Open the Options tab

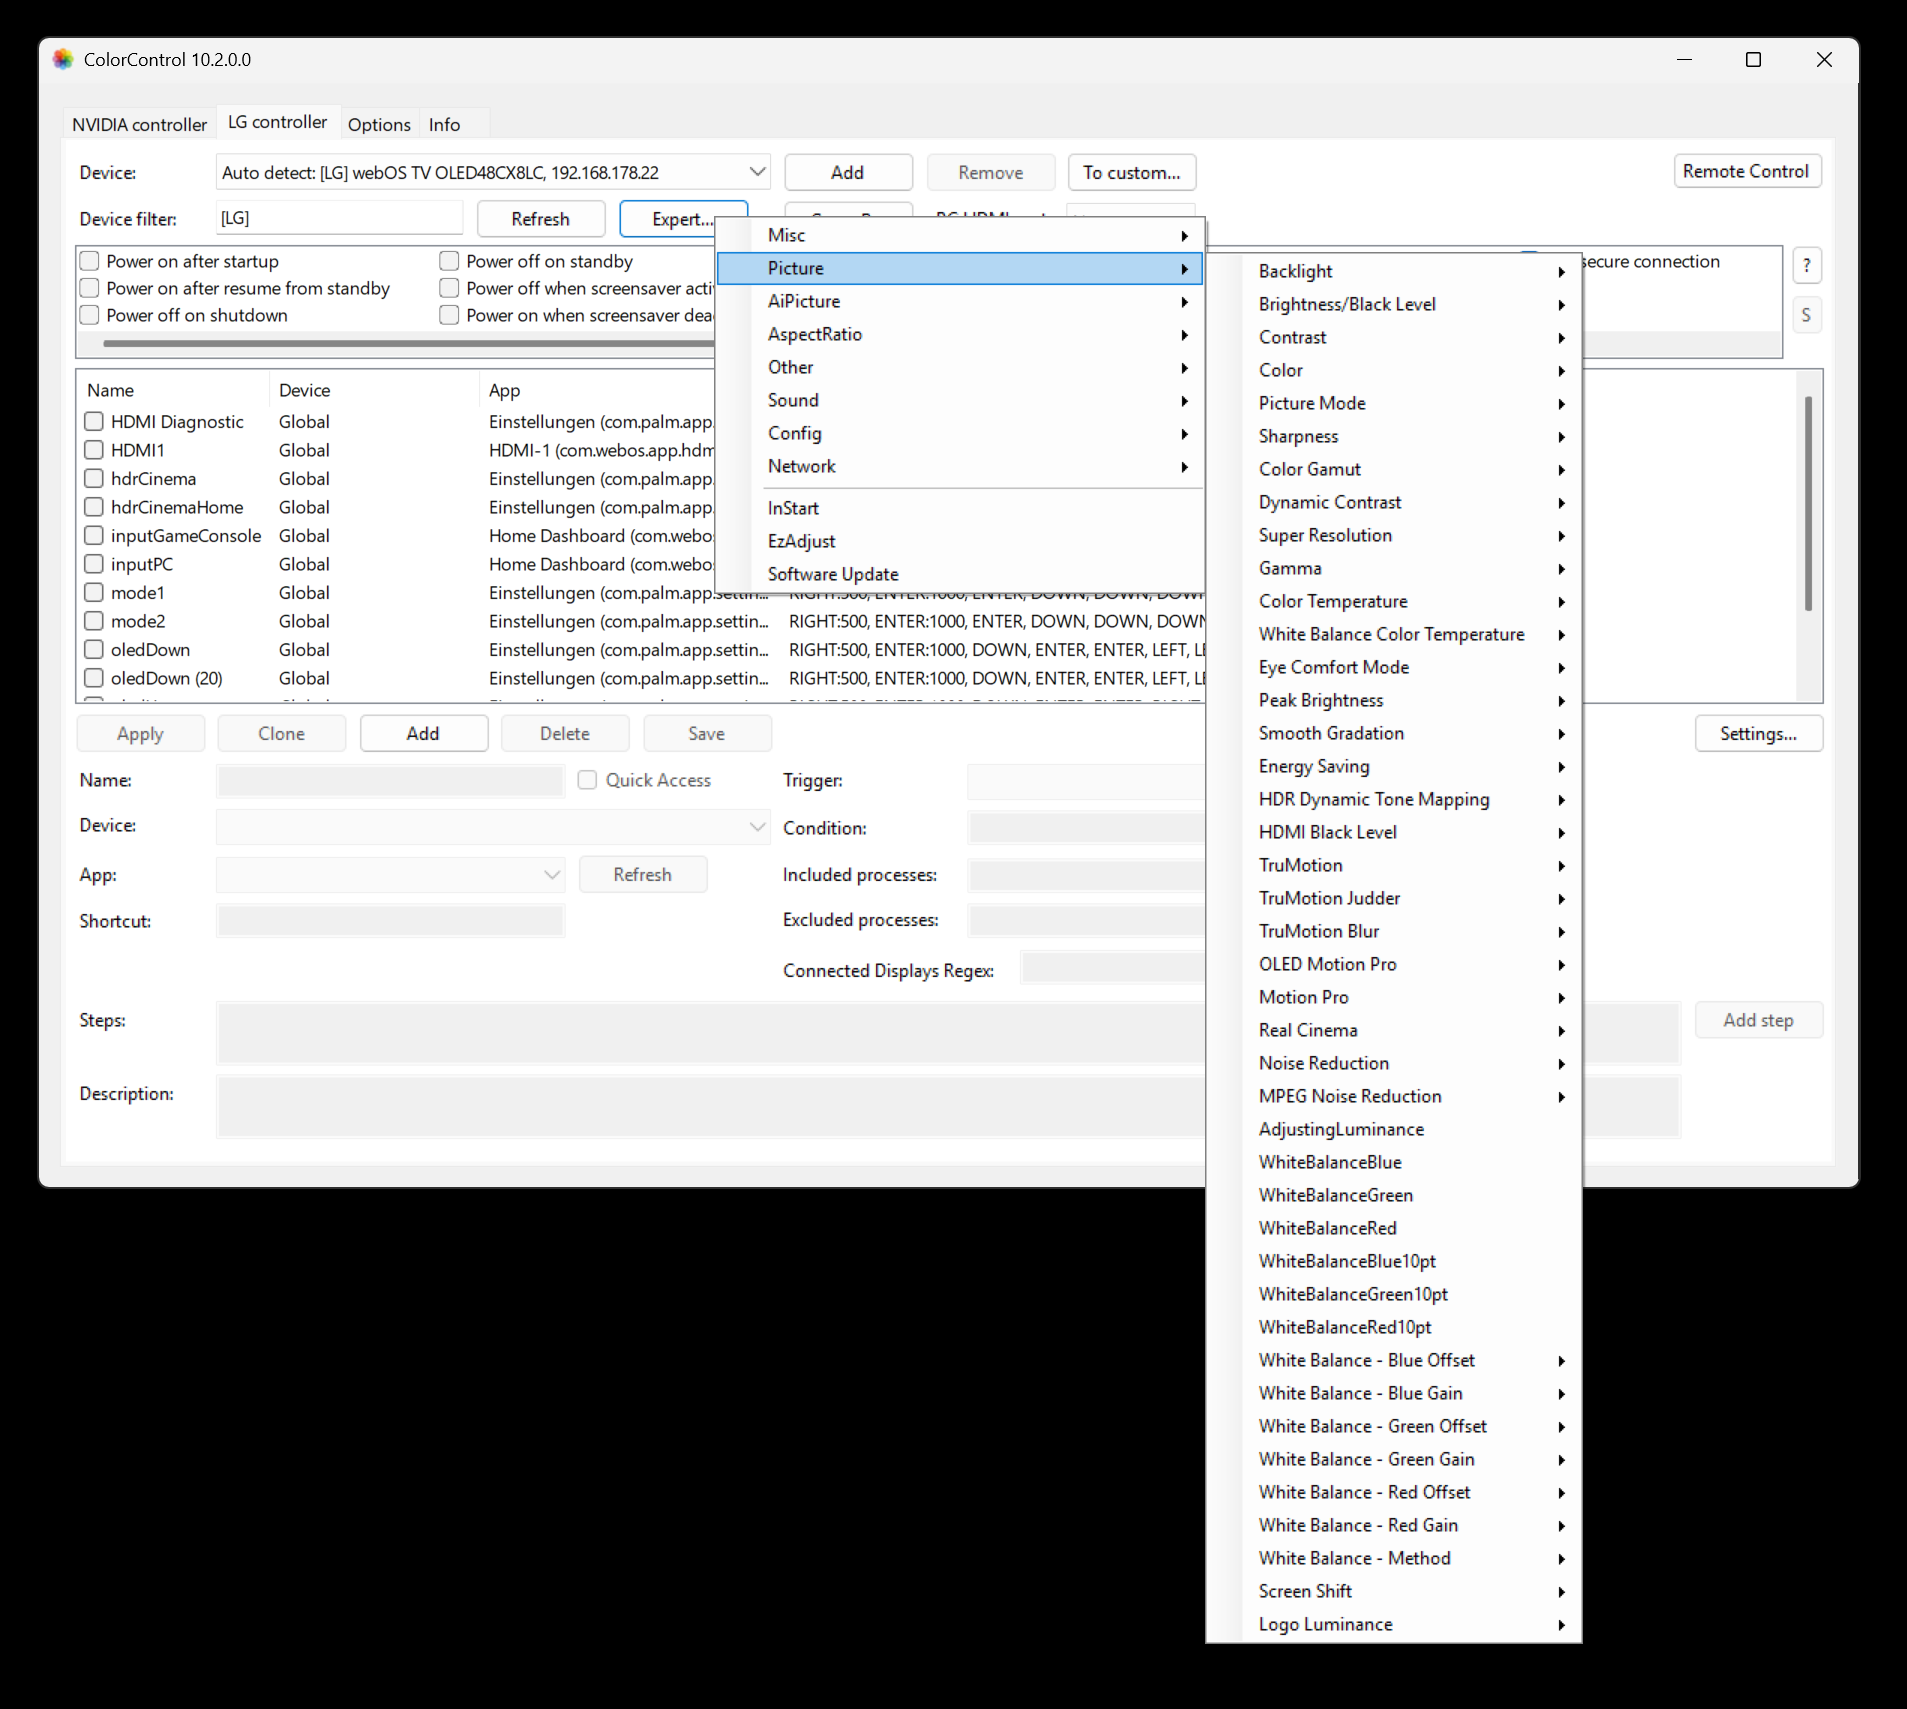pos(379,124)
